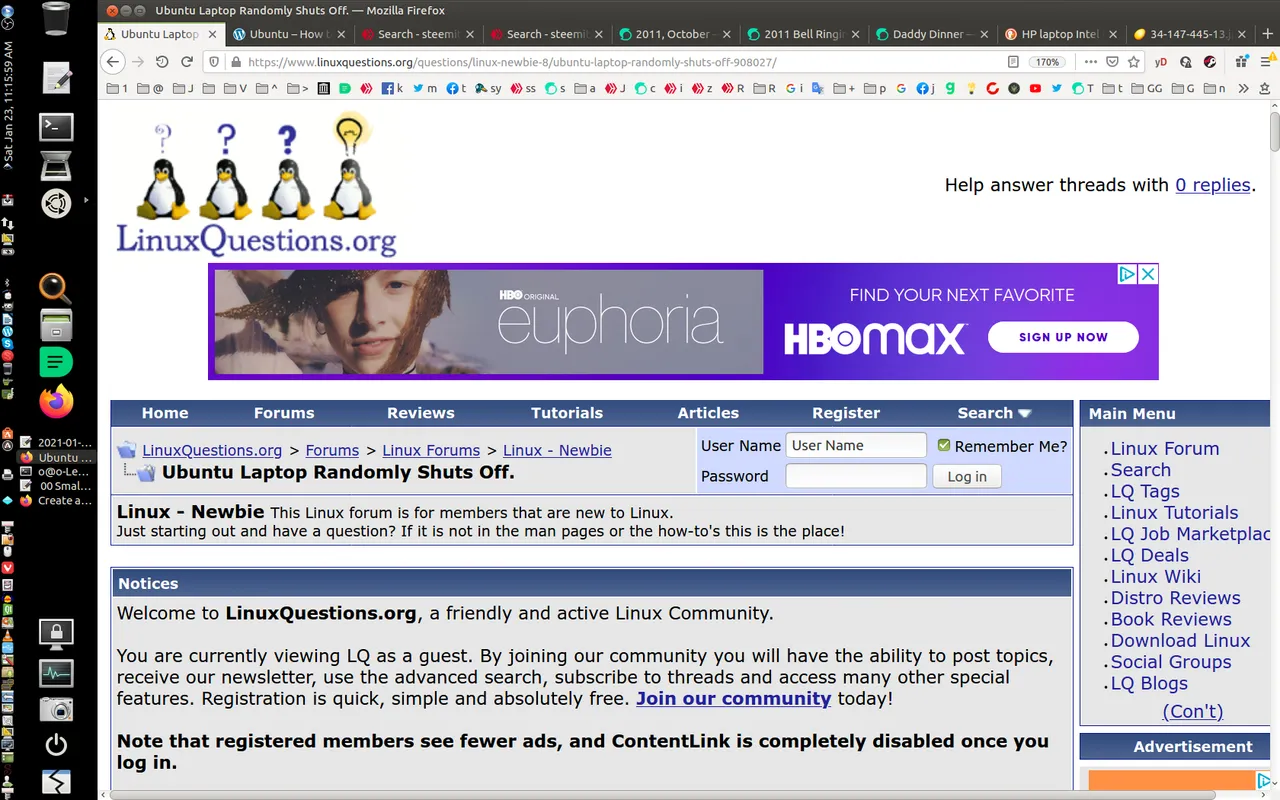Select 'o@o-Le...' terminal window in dock list
This screenshot has width=1280, height=800.
(x=56, y=471)
